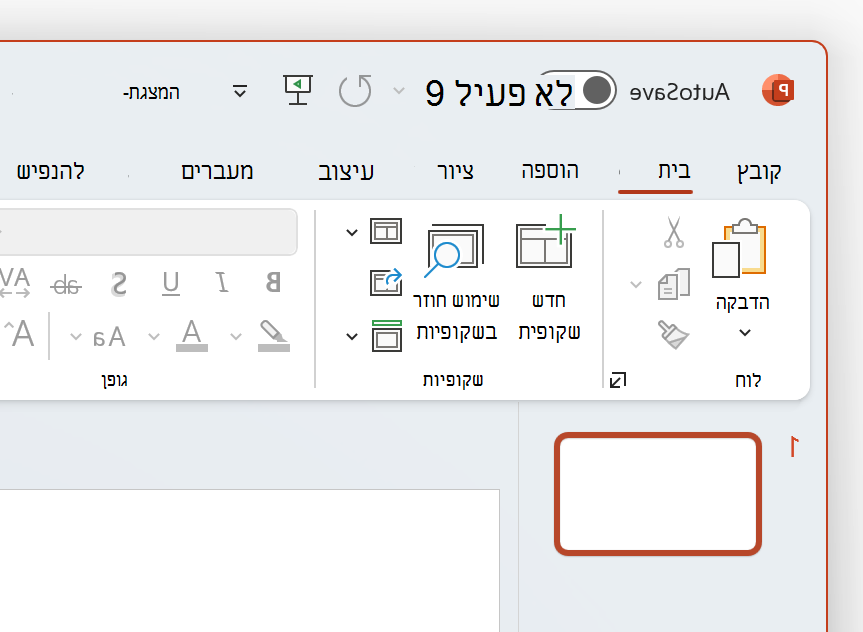This screenshot has height=632, width=863.
Task: Expand the Copy options arrow
Action: coord(636,285)
